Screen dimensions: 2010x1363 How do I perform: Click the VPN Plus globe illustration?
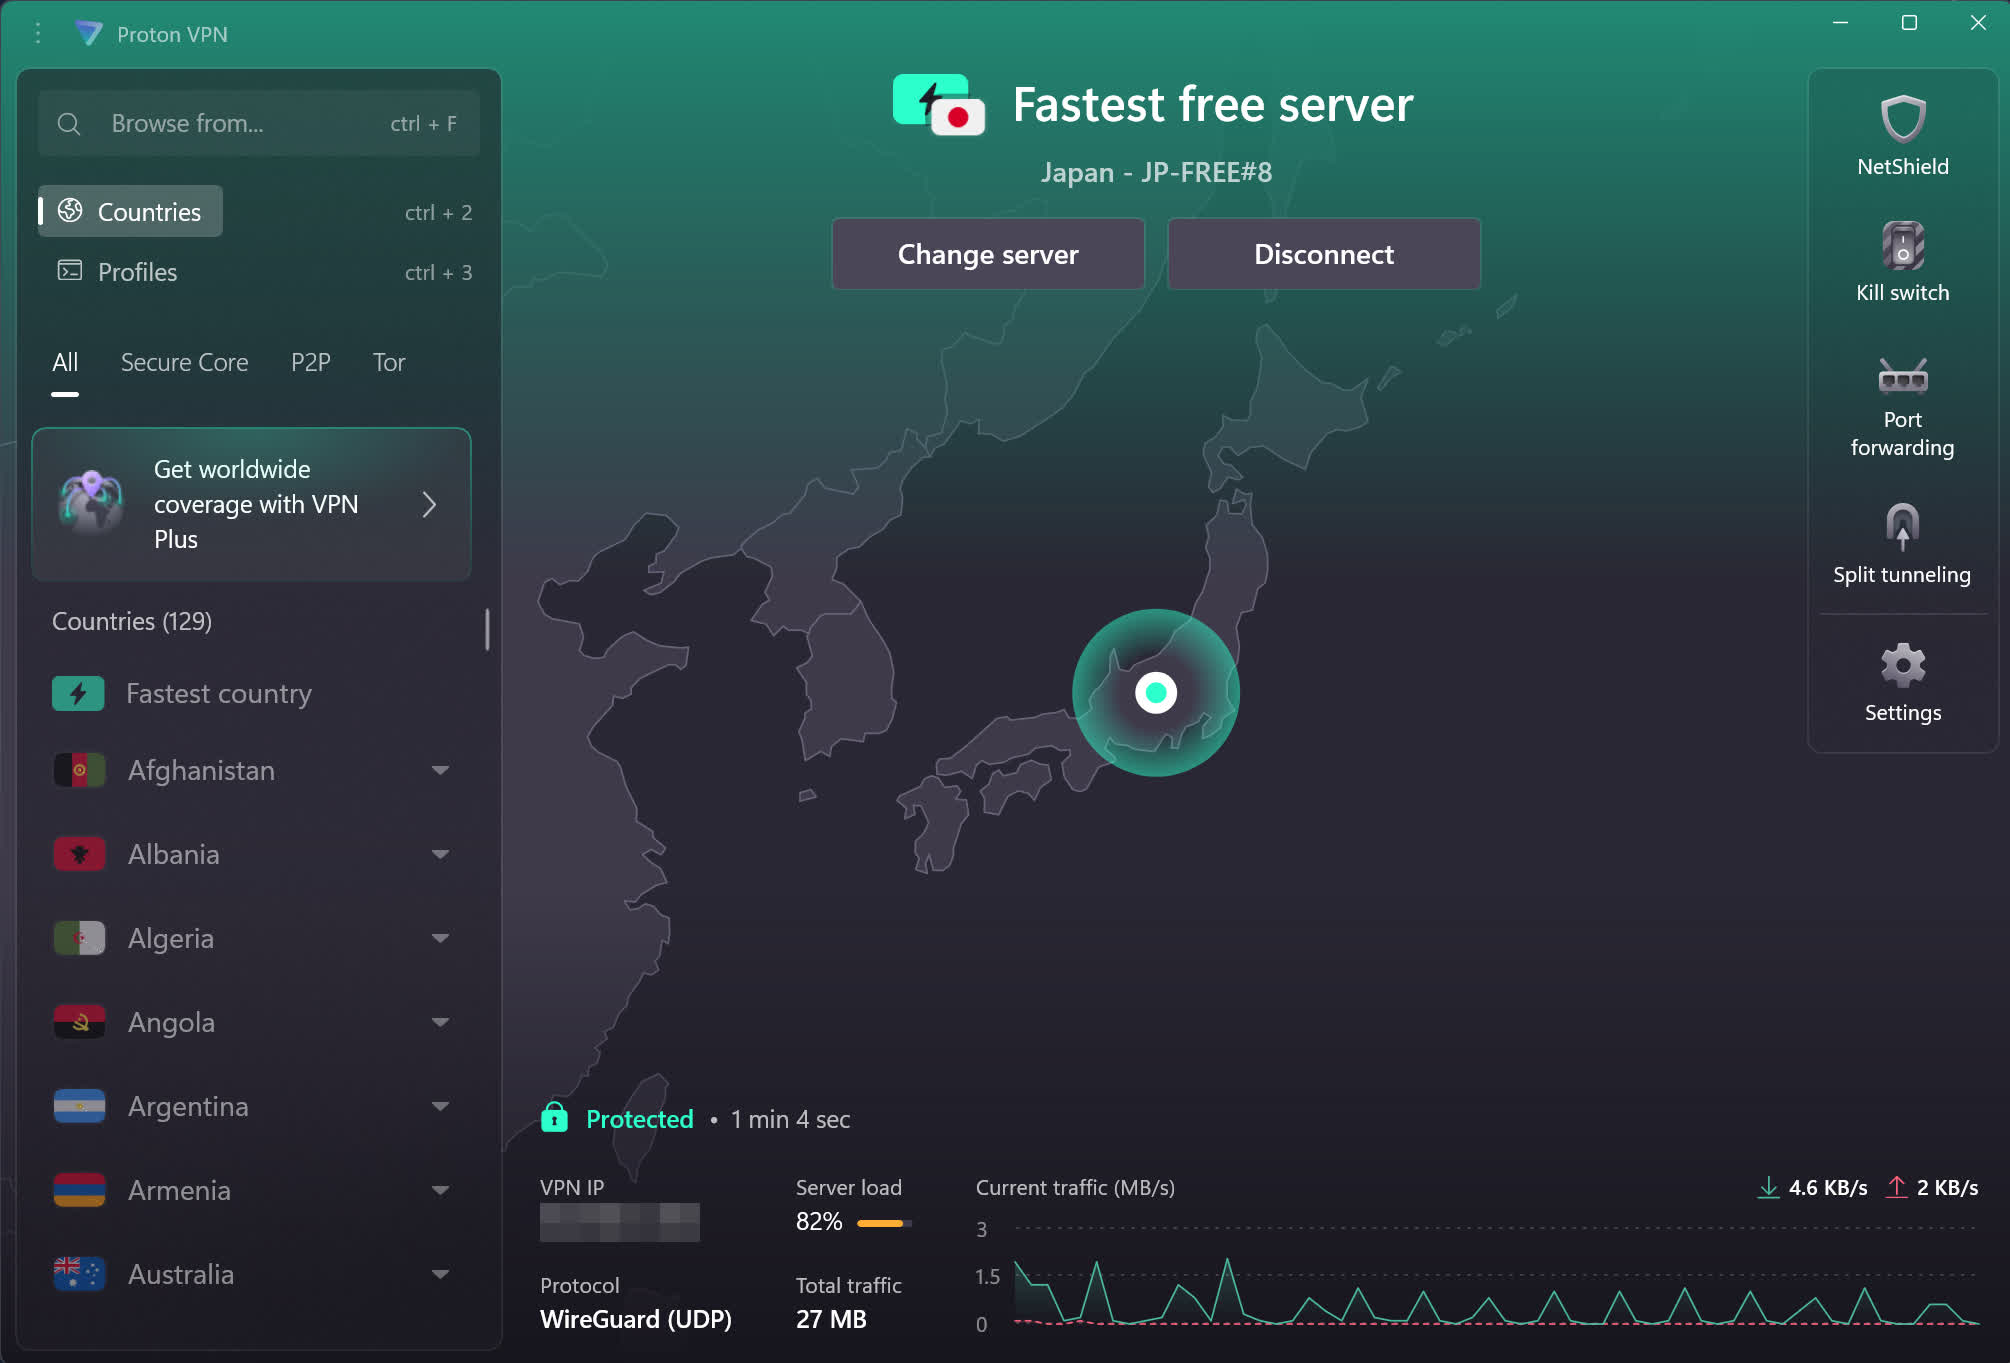coord(91,502)
